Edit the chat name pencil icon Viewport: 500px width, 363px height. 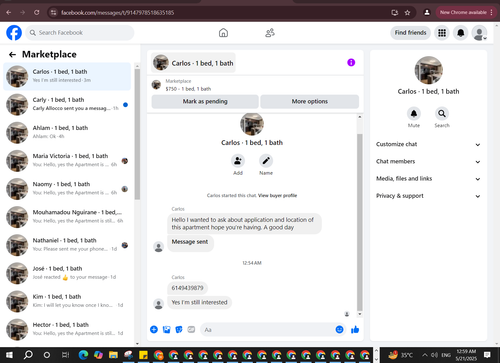(266, 161)
